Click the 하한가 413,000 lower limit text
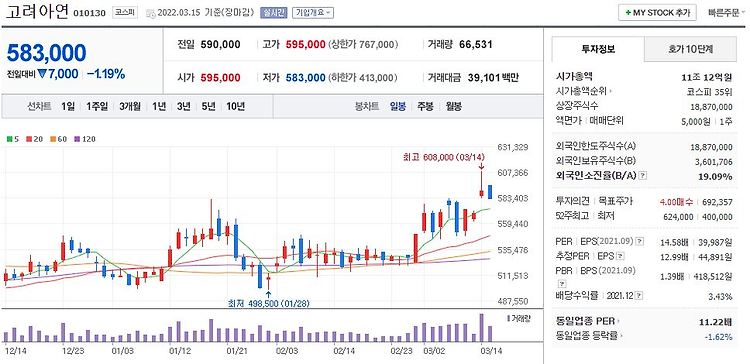 (363, 78)
